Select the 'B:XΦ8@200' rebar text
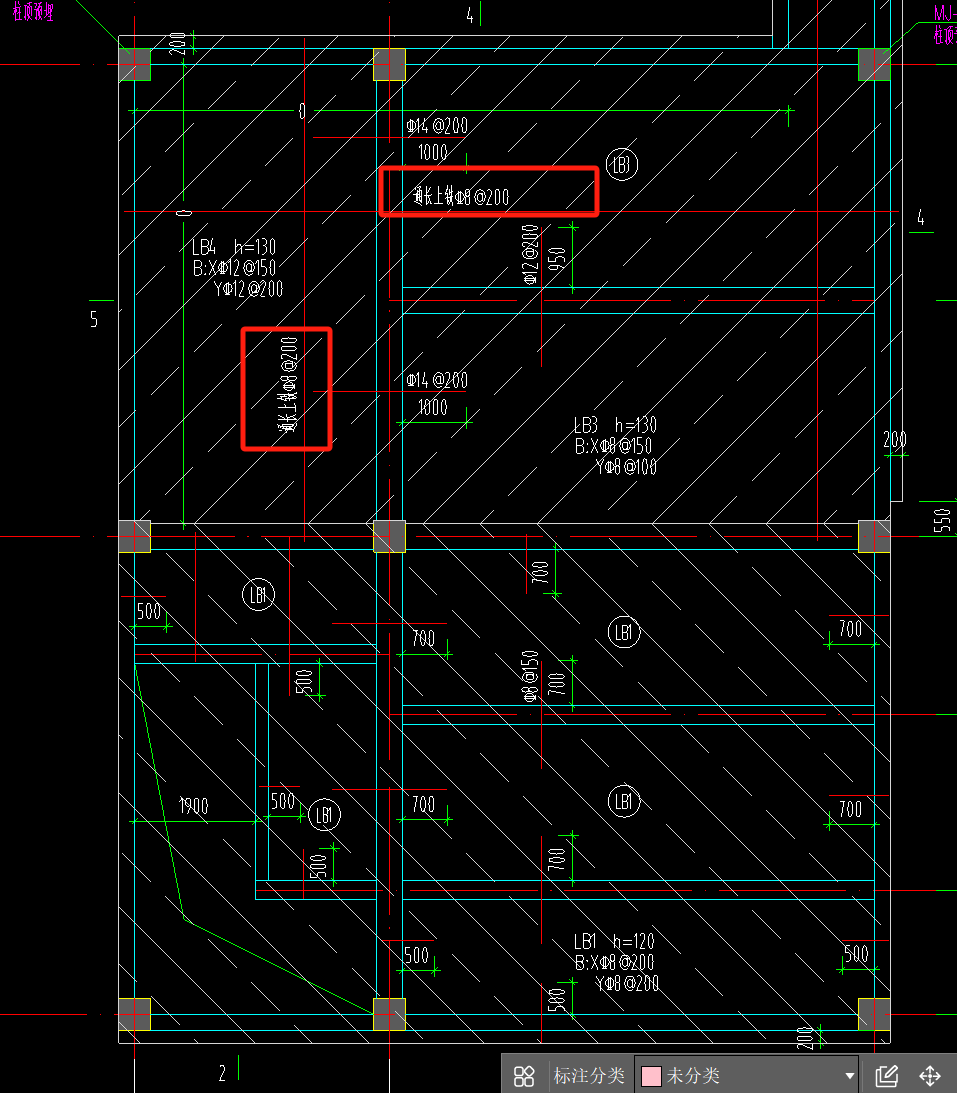Image resolution: width=957 pixels, height=1093 pixels. click(614, 962)
